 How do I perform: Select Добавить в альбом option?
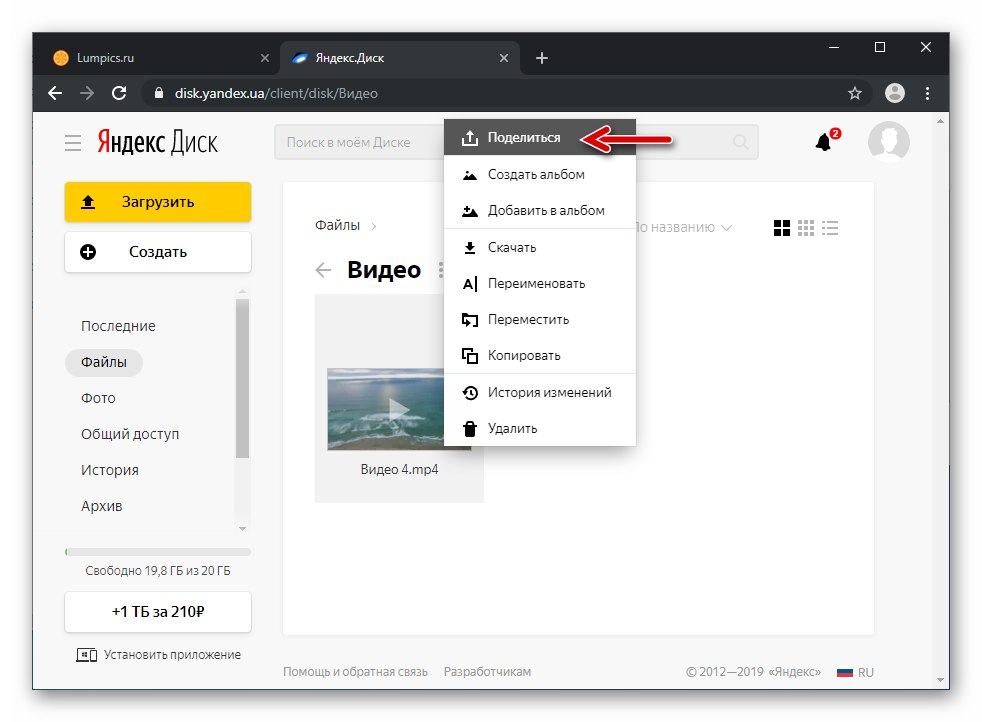point(540,210)
